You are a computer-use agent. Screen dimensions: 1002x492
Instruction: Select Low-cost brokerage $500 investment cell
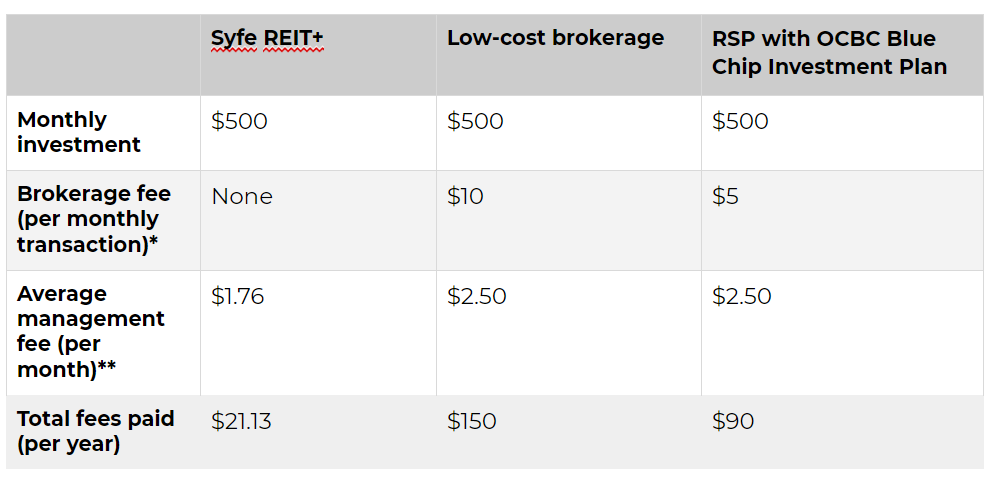tap(569, 133)
